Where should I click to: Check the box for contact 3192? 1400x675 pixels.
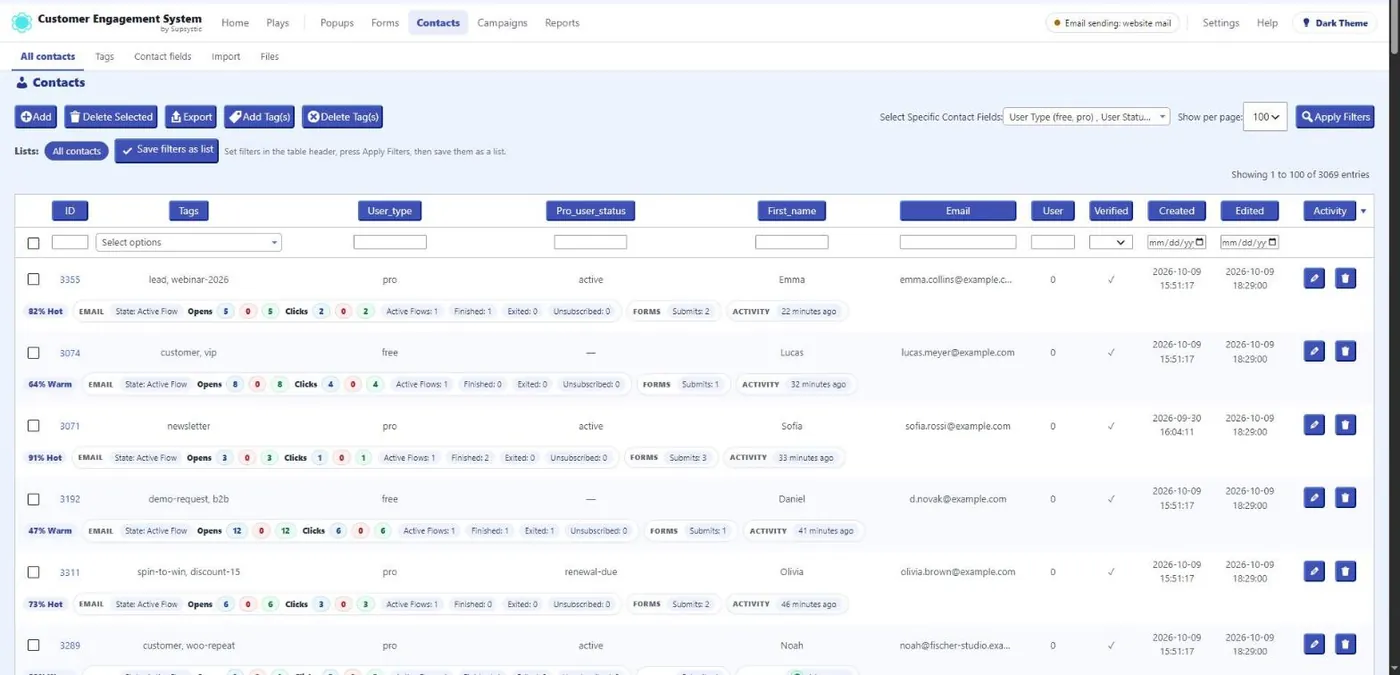(x=33, y=498)
